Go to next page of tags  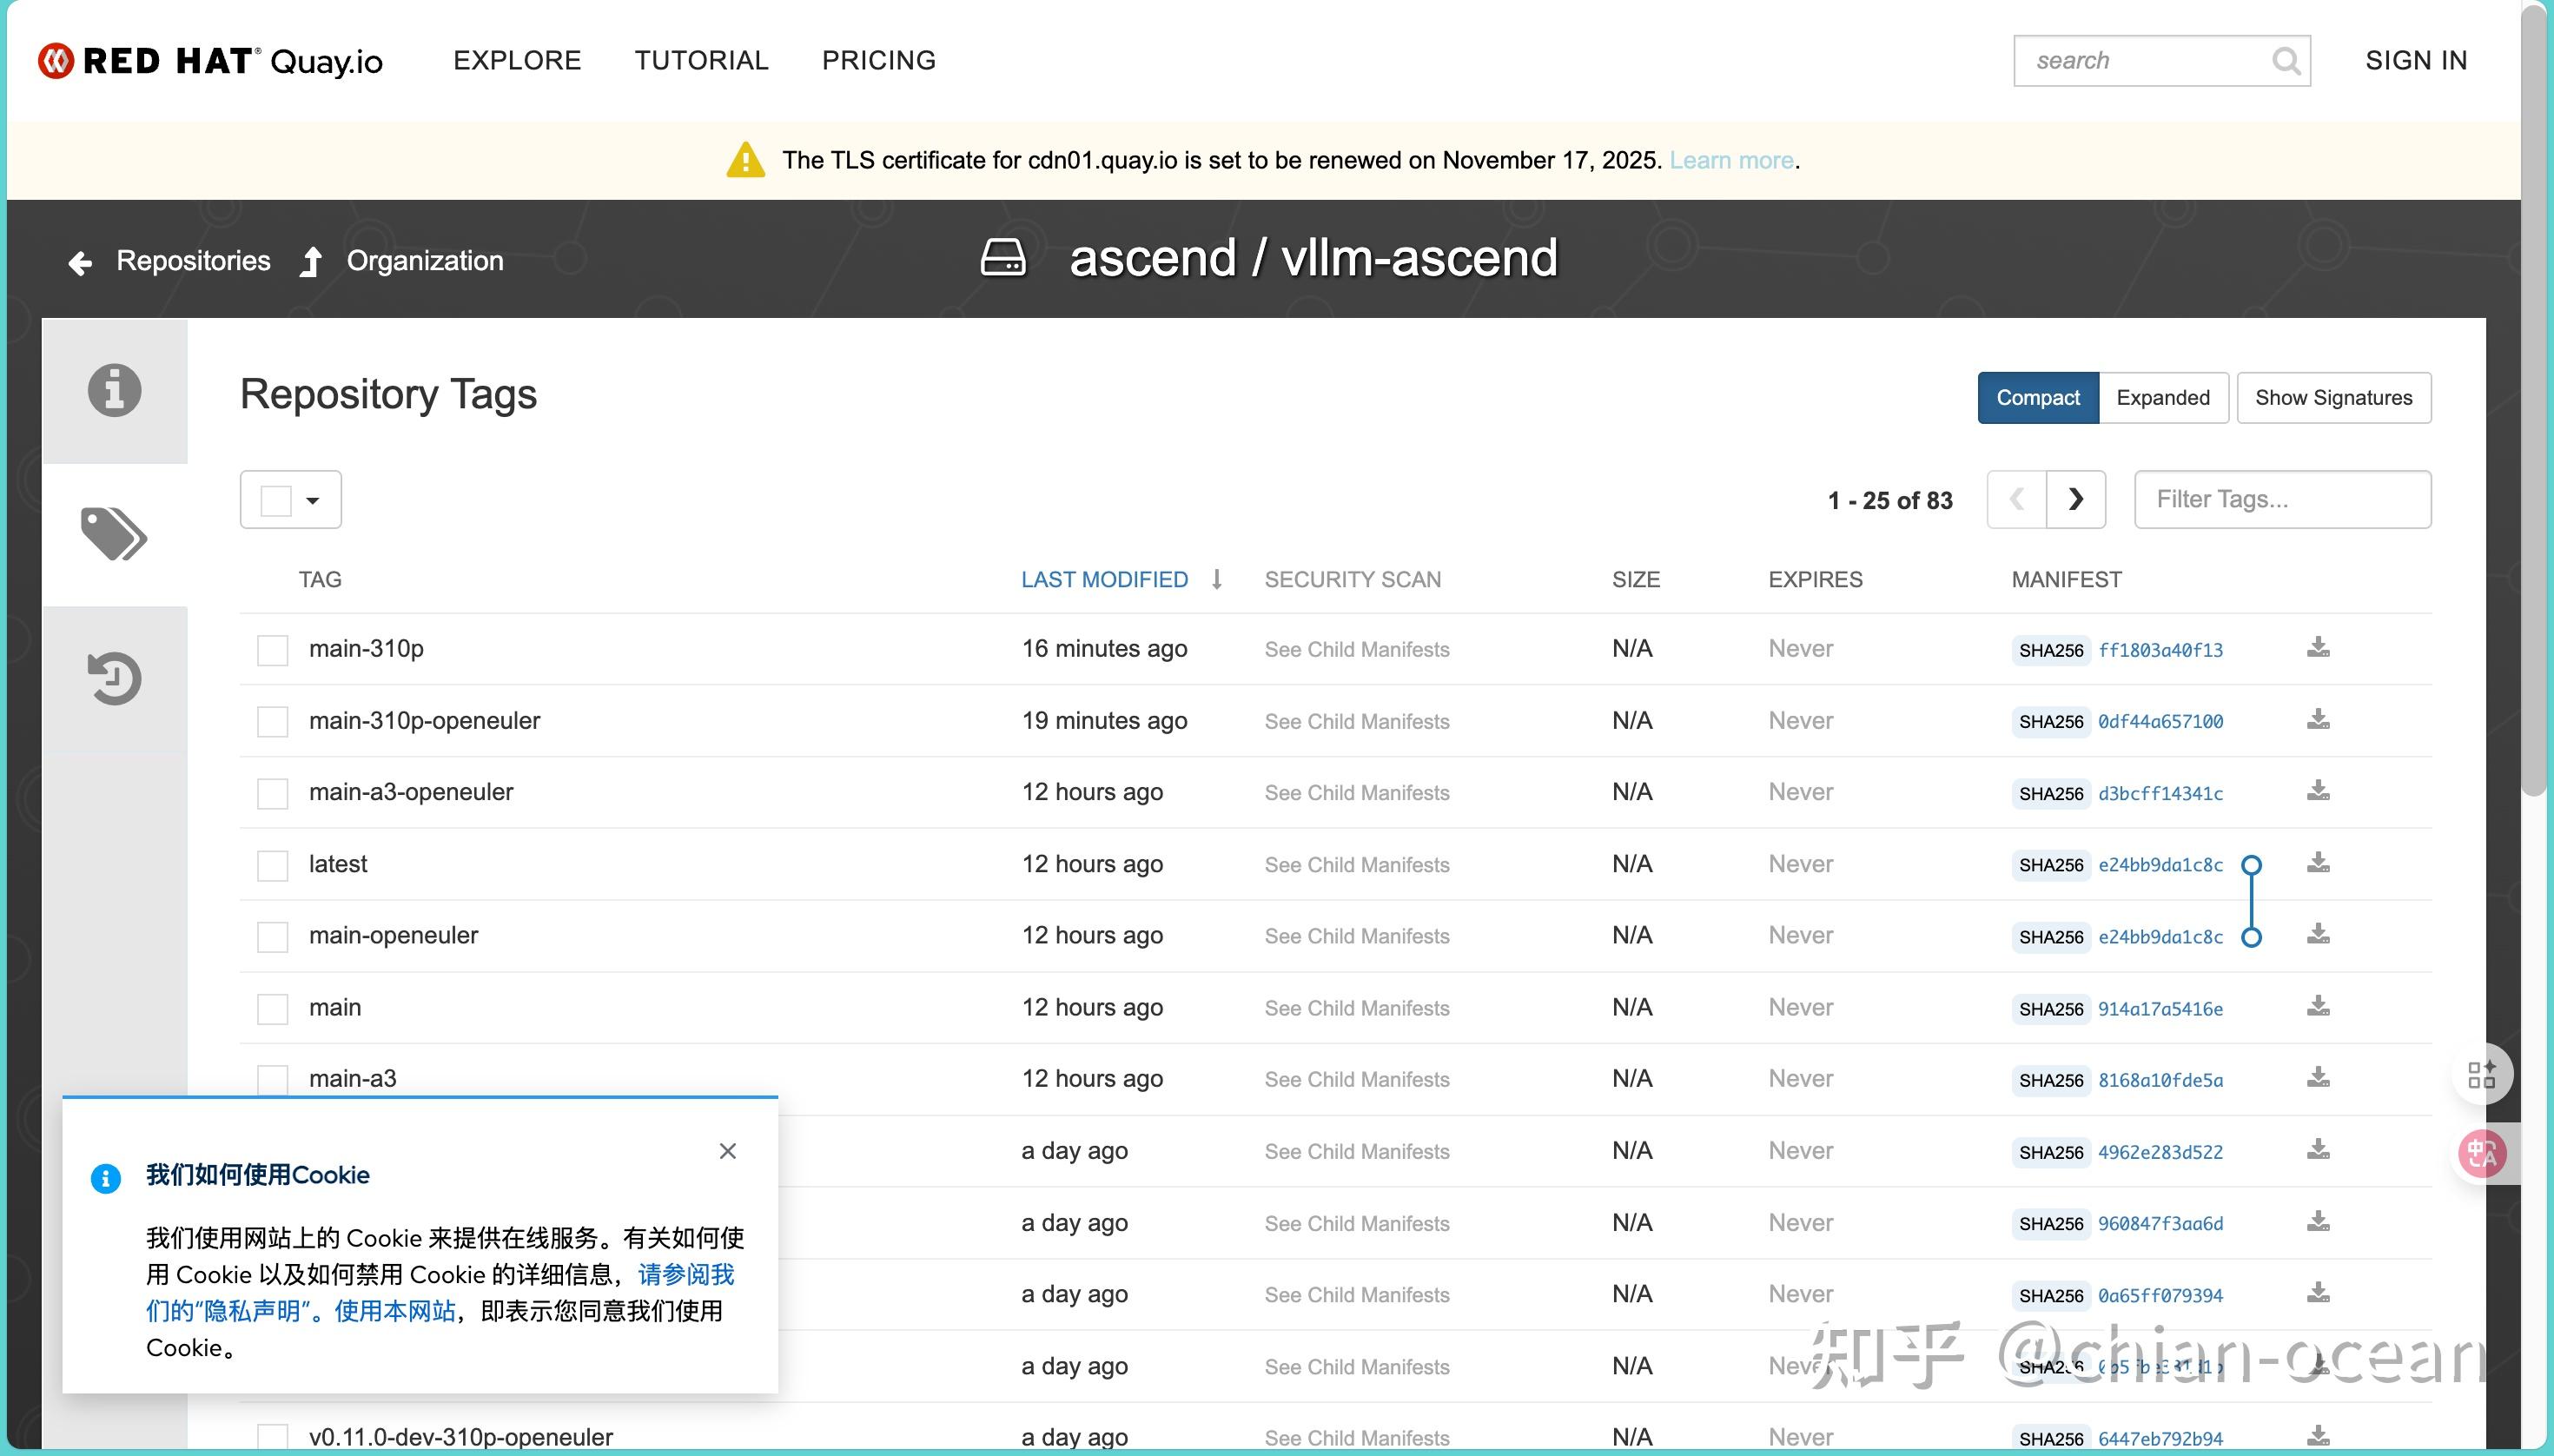(x=2077, y=499)
